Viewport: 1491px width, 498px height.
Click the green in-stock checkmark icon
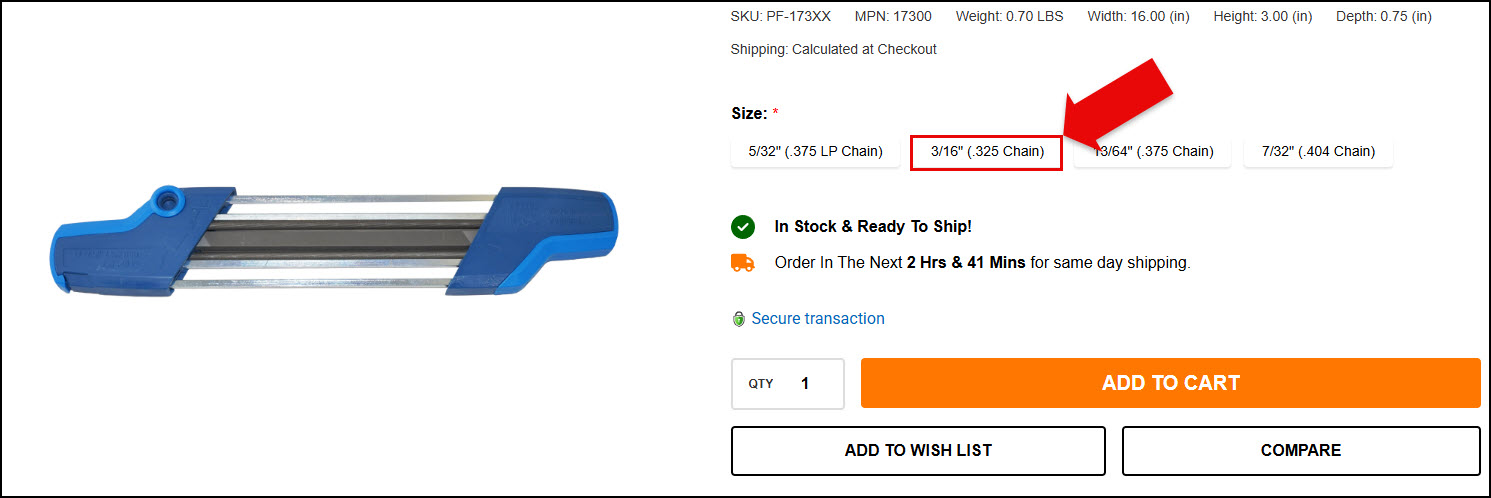[x=743, y=227]
